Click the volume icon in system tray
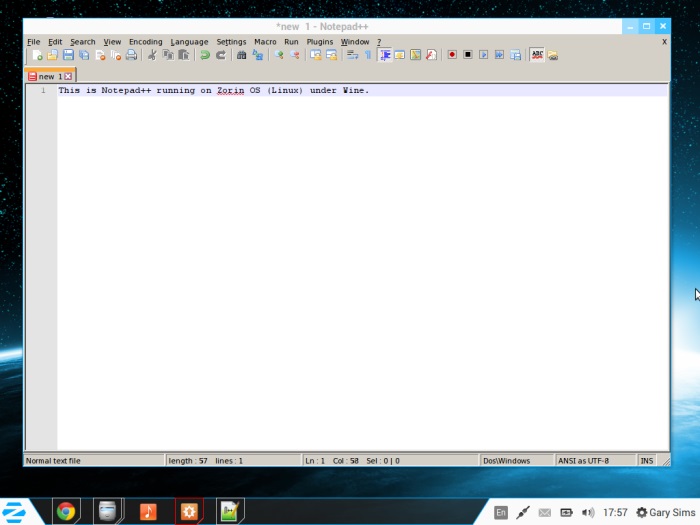The width and height of the screenshot is (700, 525). coord(588,512)
